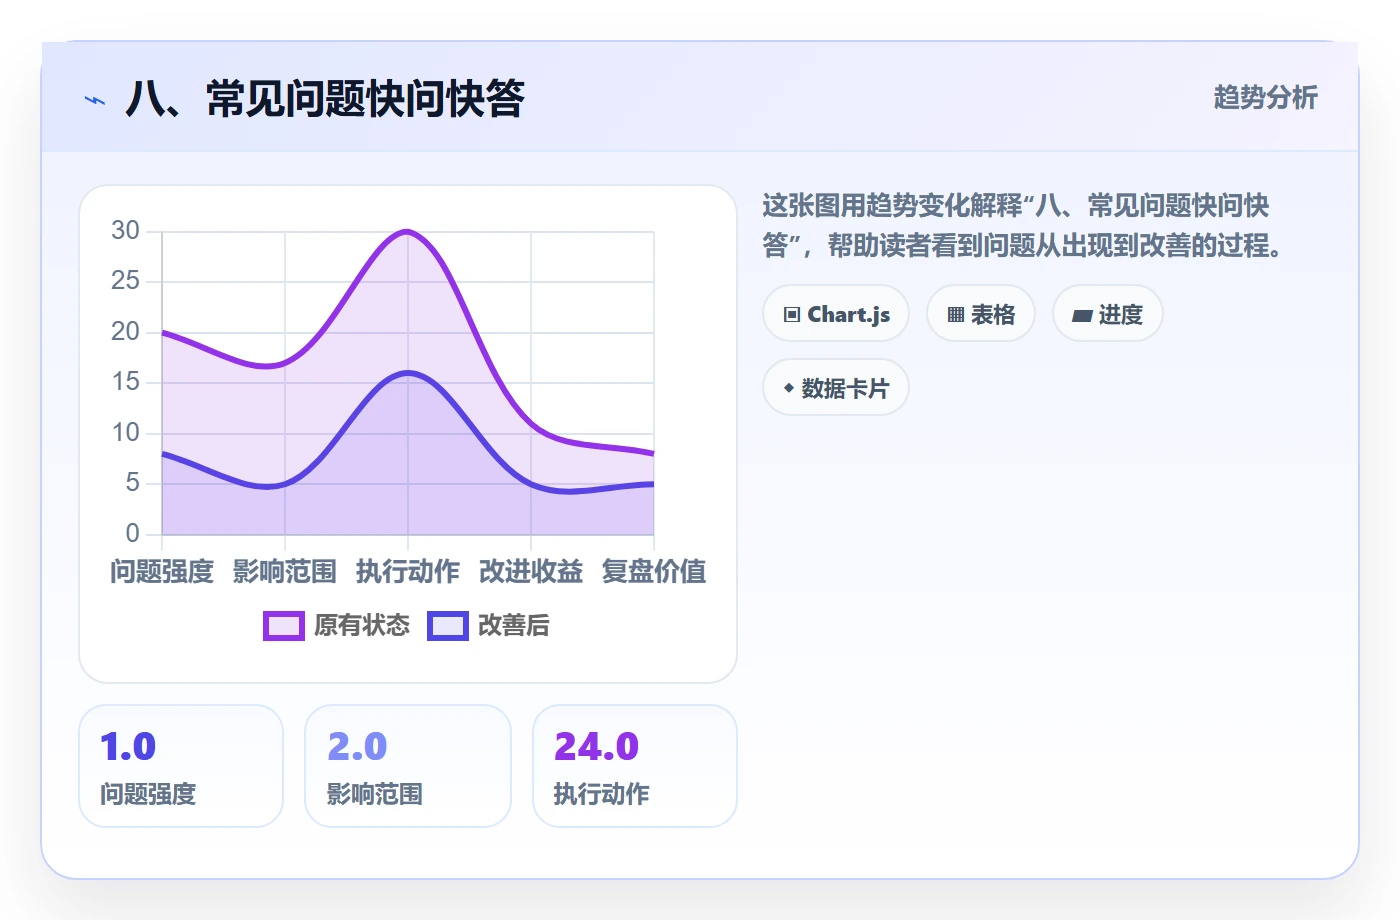The width and height of the screenshot is (1400, 920).
Task: Click the diamond icon in the 数据卡片 tag
Action: [789, 388]
